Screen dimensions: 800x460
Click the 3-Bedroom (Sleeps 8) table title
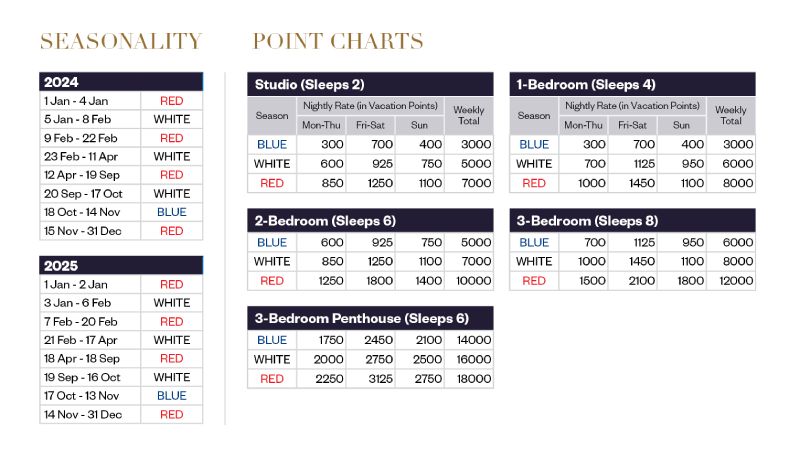(632, 221)
